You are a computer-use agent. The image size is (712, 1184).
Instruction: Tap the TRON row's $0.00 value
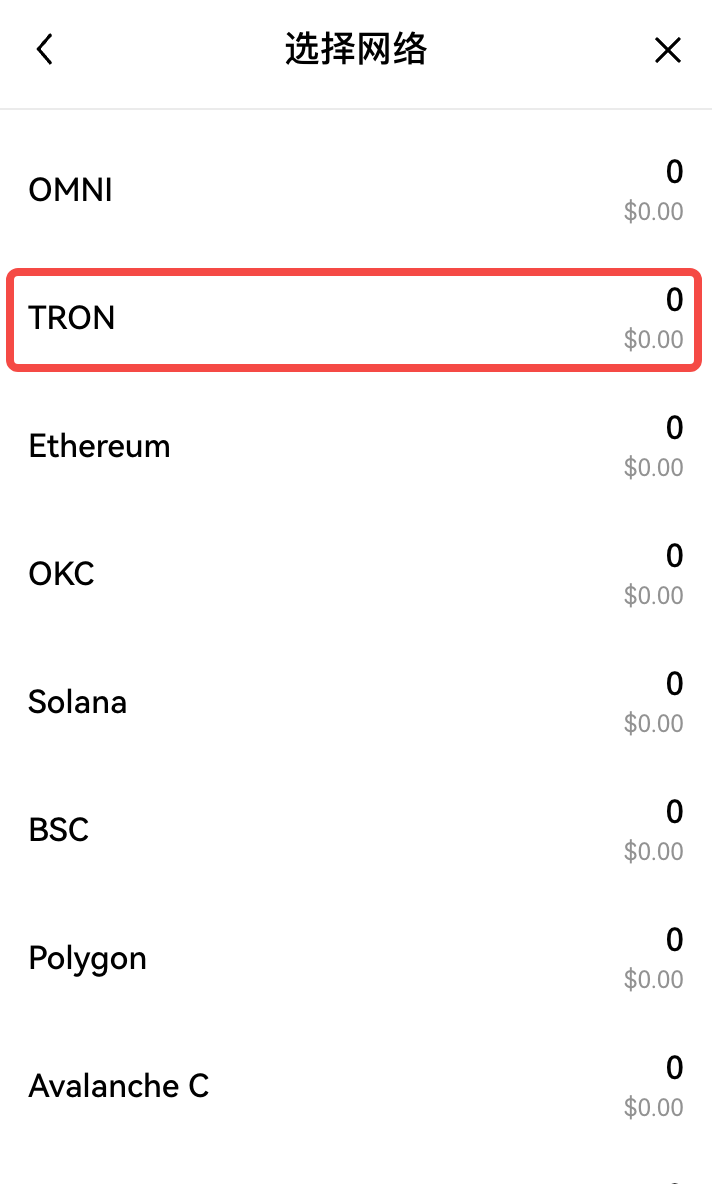tap(653, 340)
